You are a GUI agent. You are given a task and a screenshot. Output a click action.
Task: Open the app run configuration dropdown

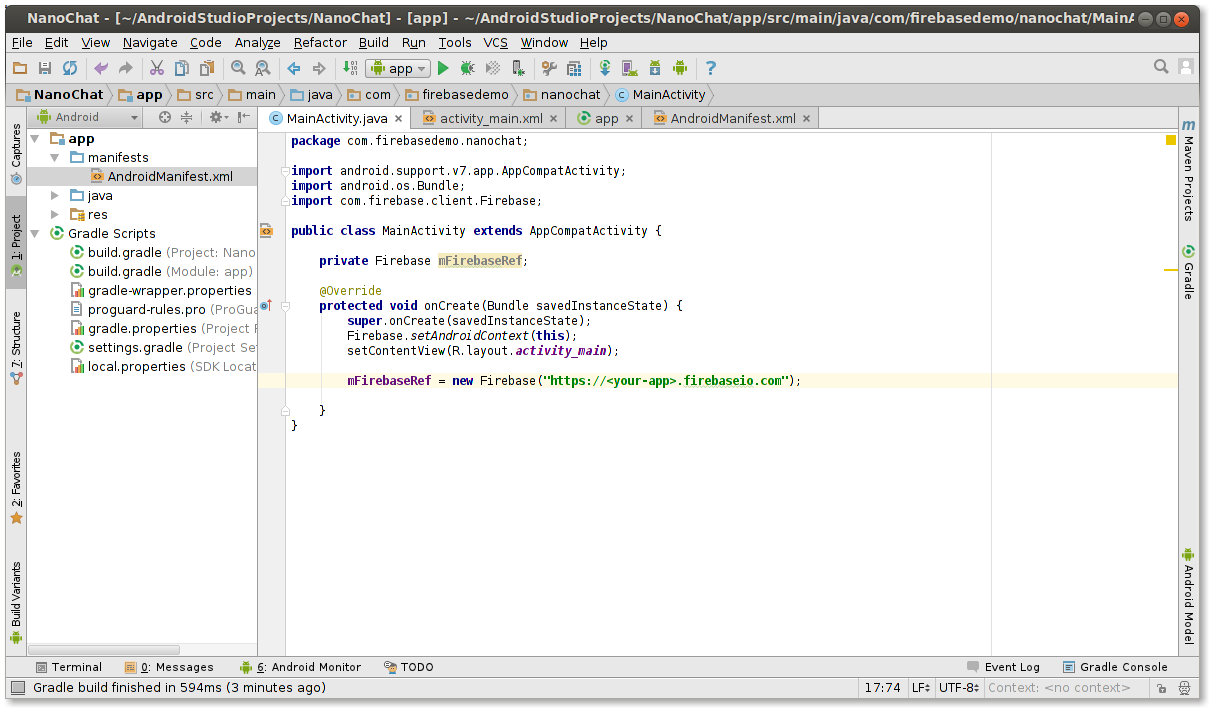click(398, 68)
